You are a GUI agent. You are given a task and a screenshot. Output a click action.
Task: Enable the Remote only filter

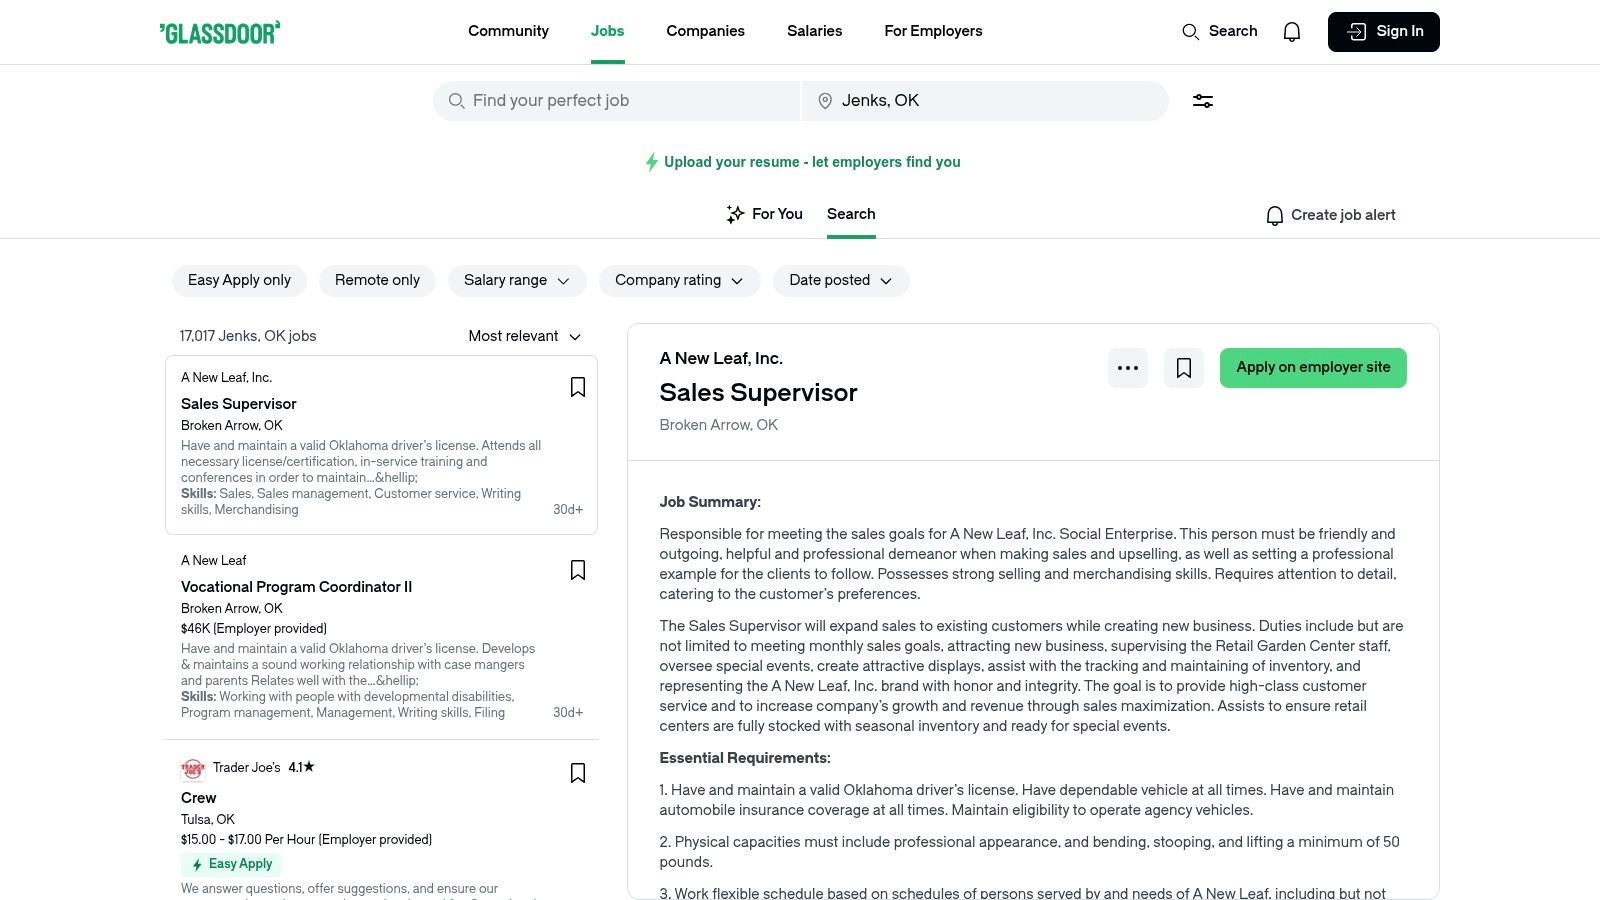pyautogui.click(x=377, y=281)
